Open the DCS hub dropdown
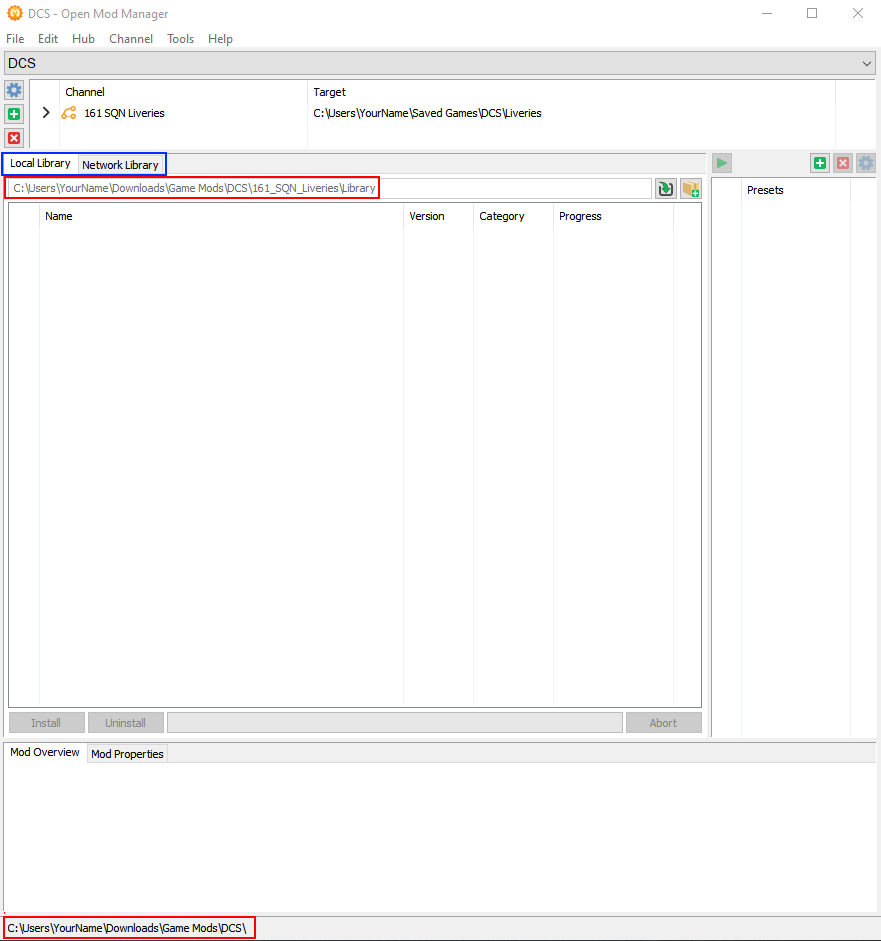This screenshot has width=881, height=941. click(x=869, y=62)
